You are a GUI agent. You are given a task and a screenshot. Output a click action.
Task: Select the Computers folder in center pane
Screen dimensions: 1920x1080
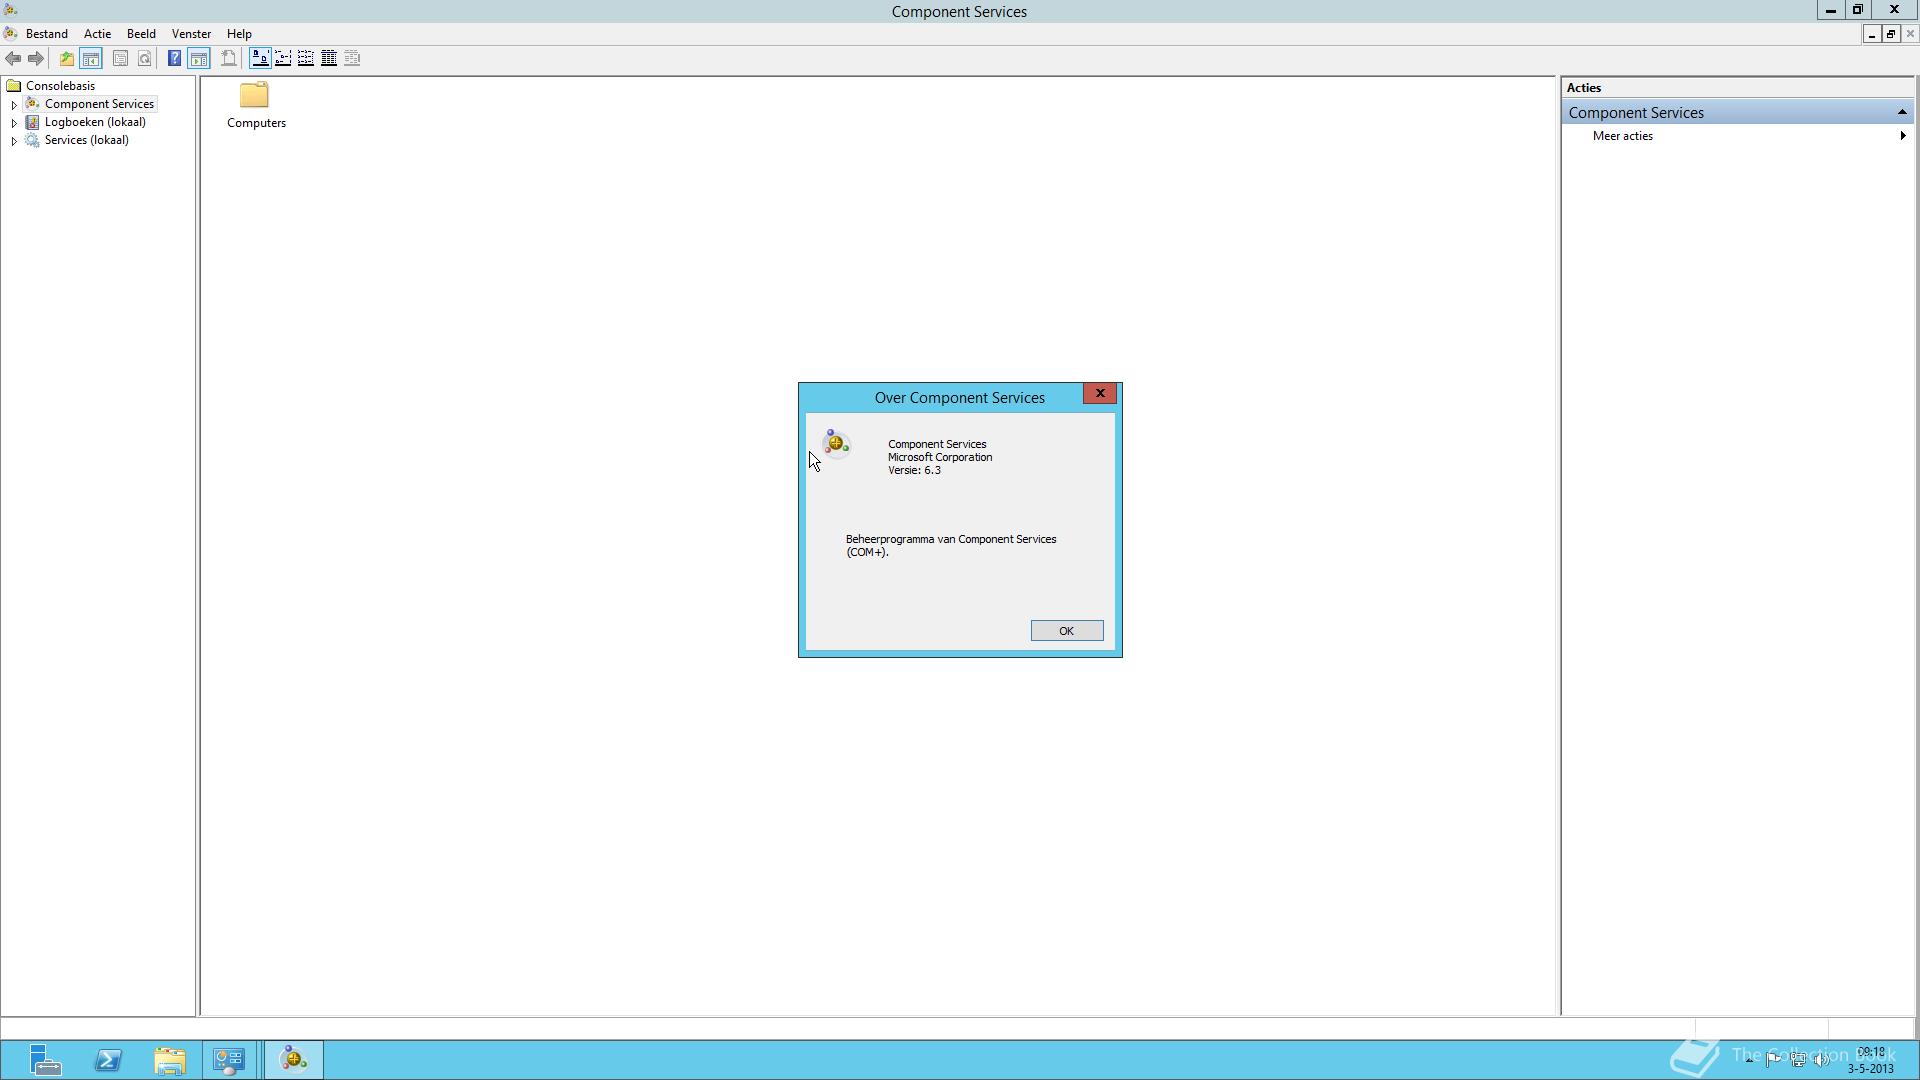point(255,105)
